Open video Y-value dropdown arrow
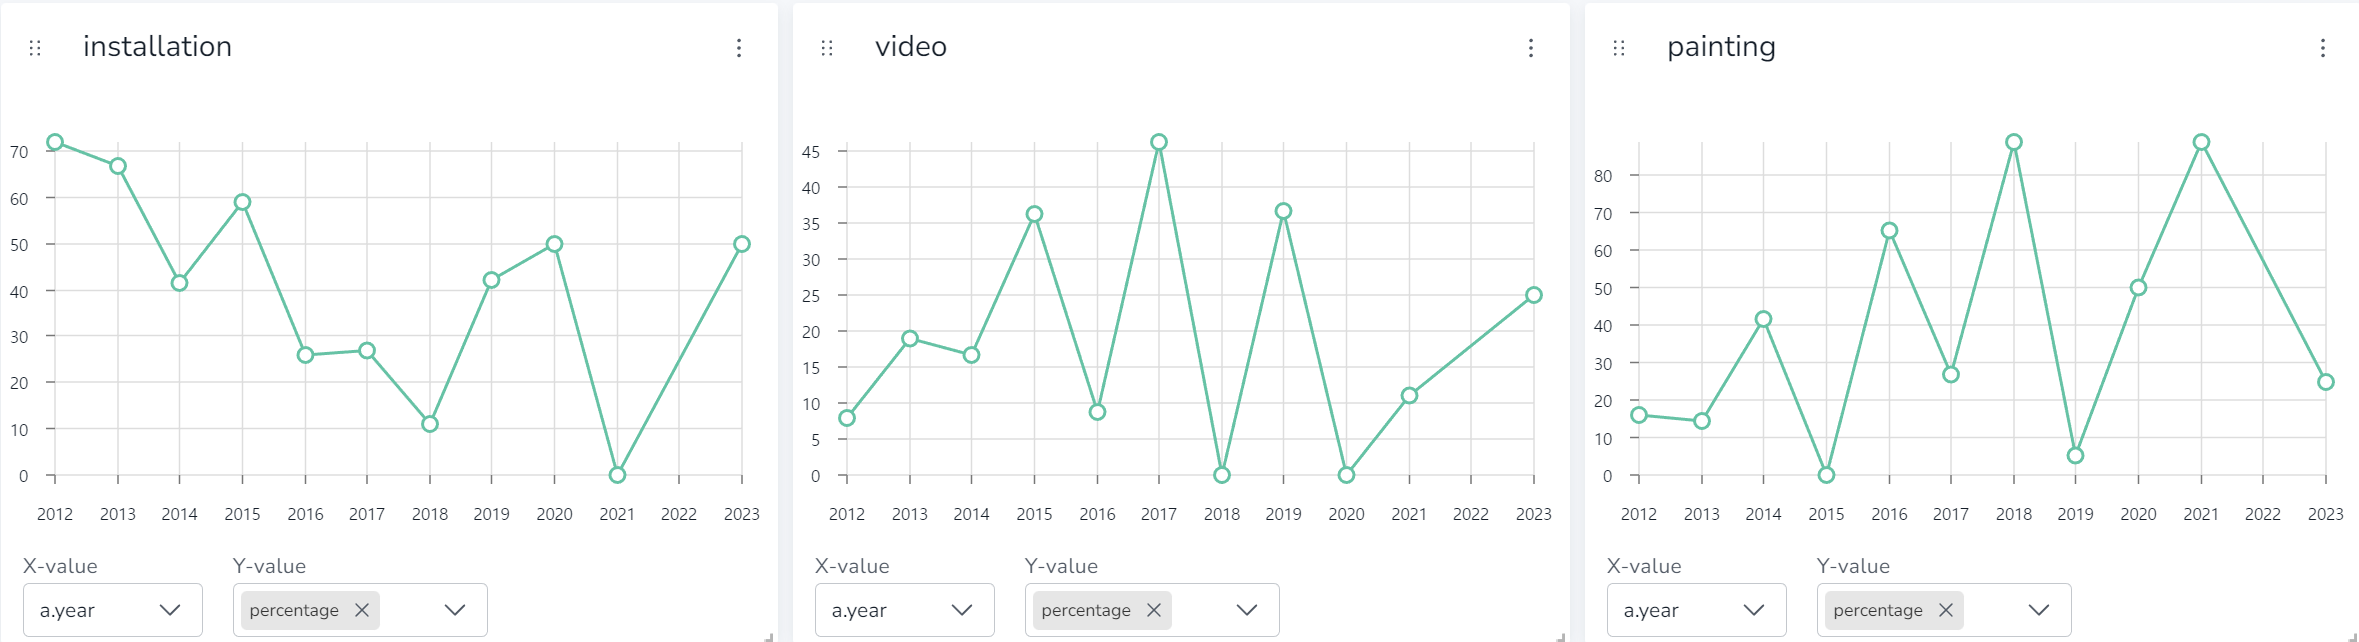2359x642 pixels. tap(1247, 610)
